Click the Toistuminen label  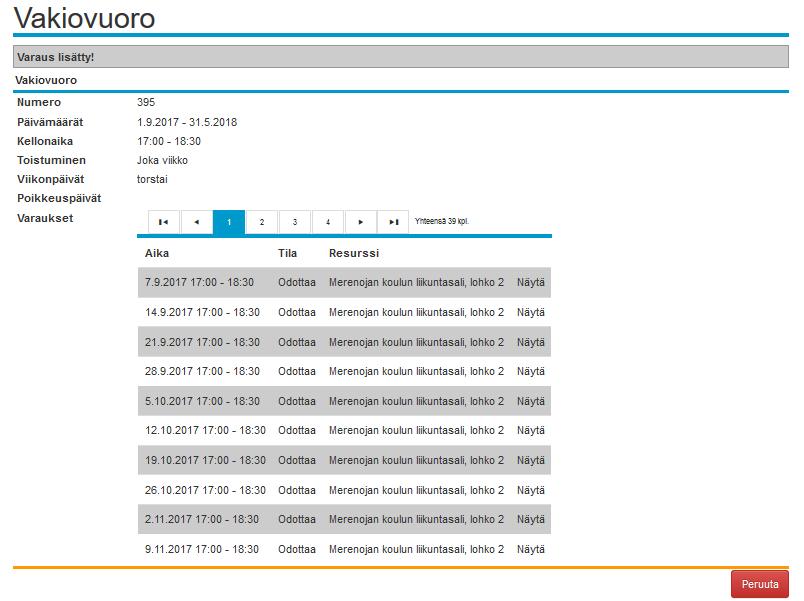(51, 161)
